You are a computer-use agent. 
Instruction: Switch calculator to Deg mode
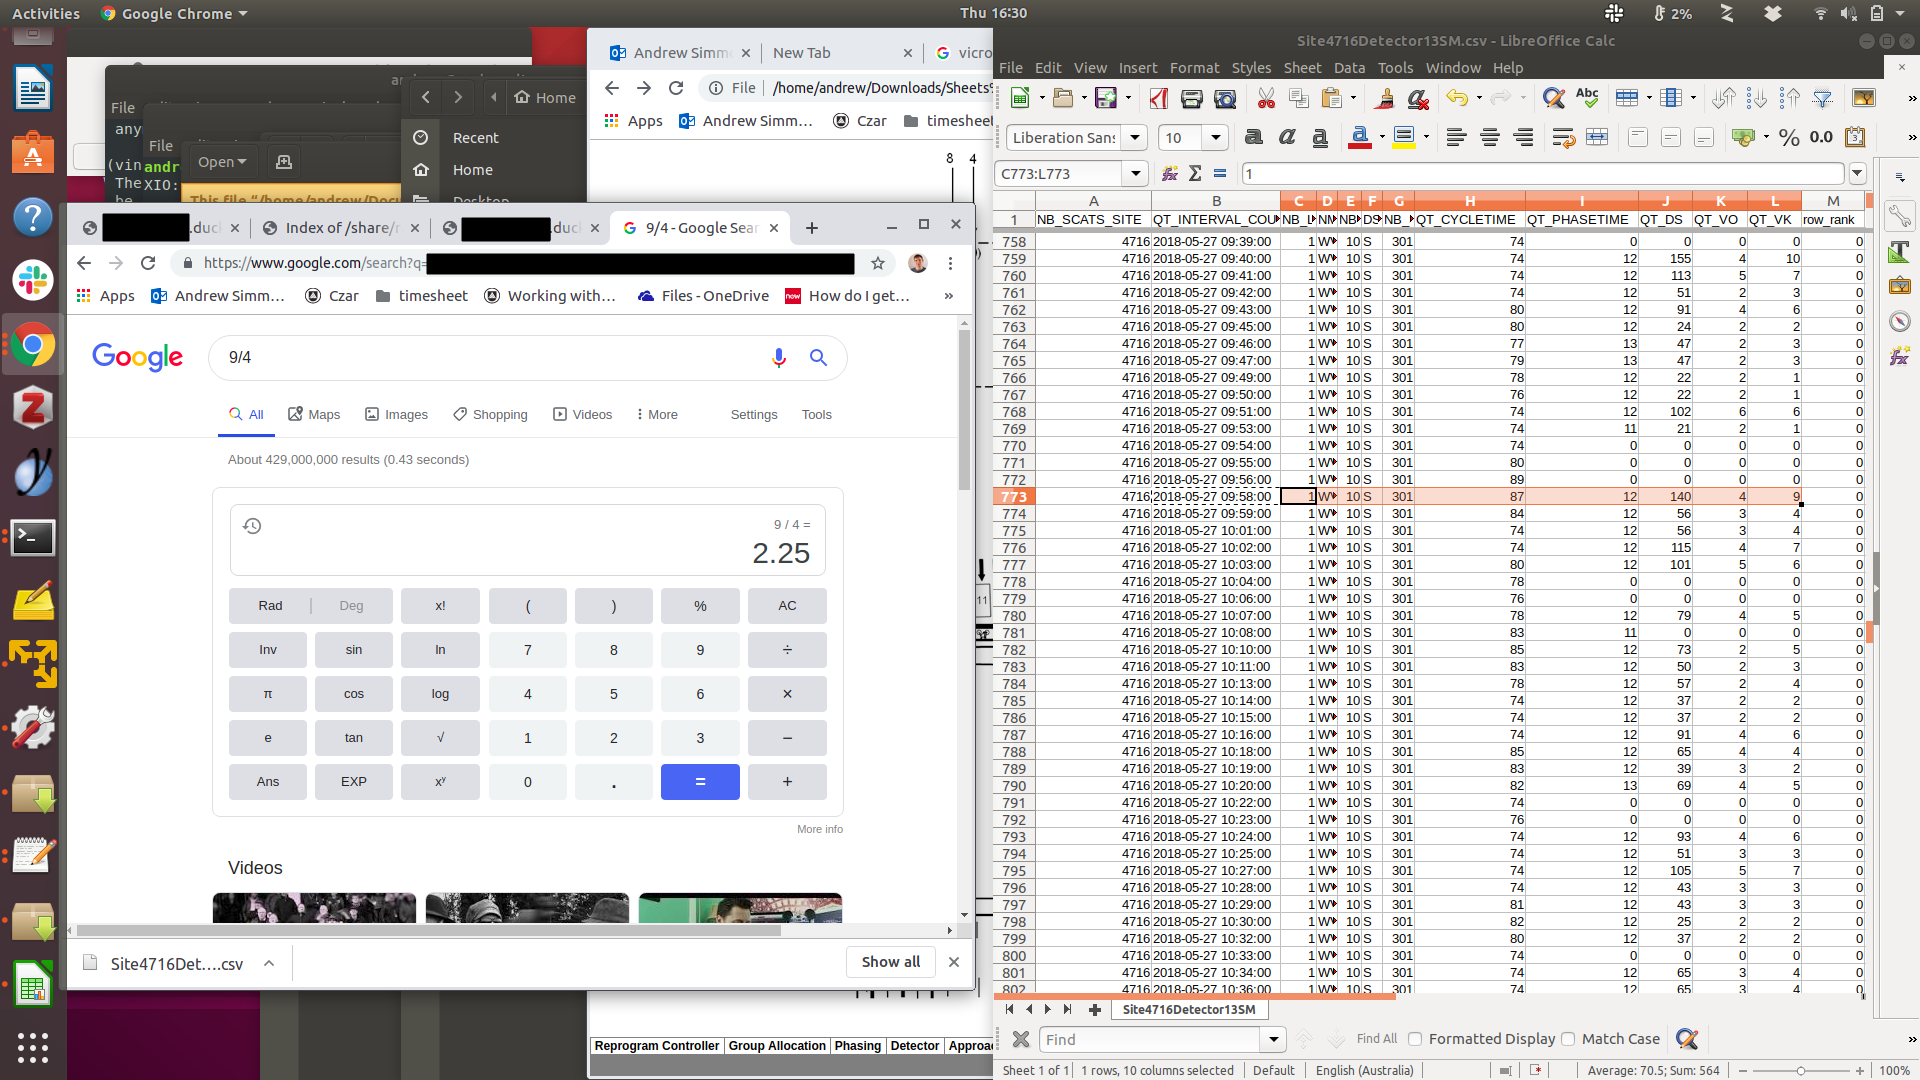(351, 606)
